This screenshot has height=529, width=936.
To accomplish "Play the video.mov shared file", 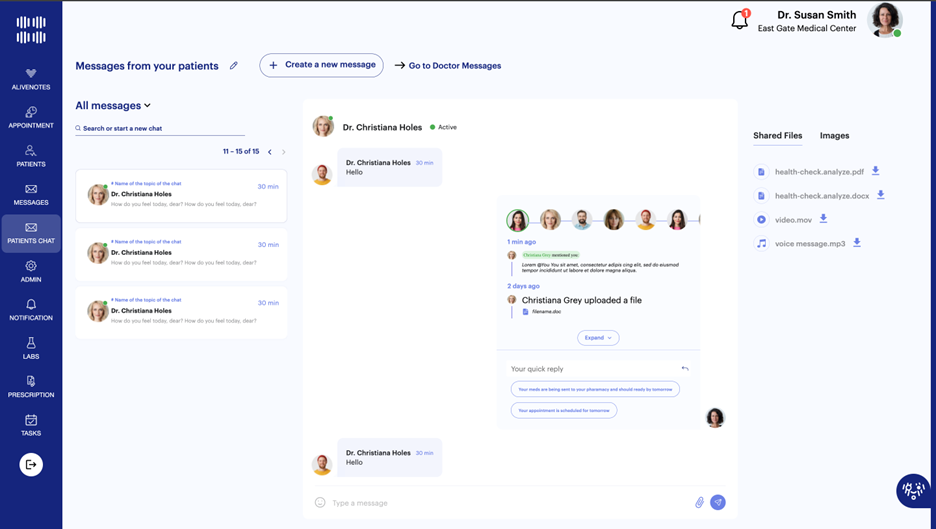I will coord(762,219).
